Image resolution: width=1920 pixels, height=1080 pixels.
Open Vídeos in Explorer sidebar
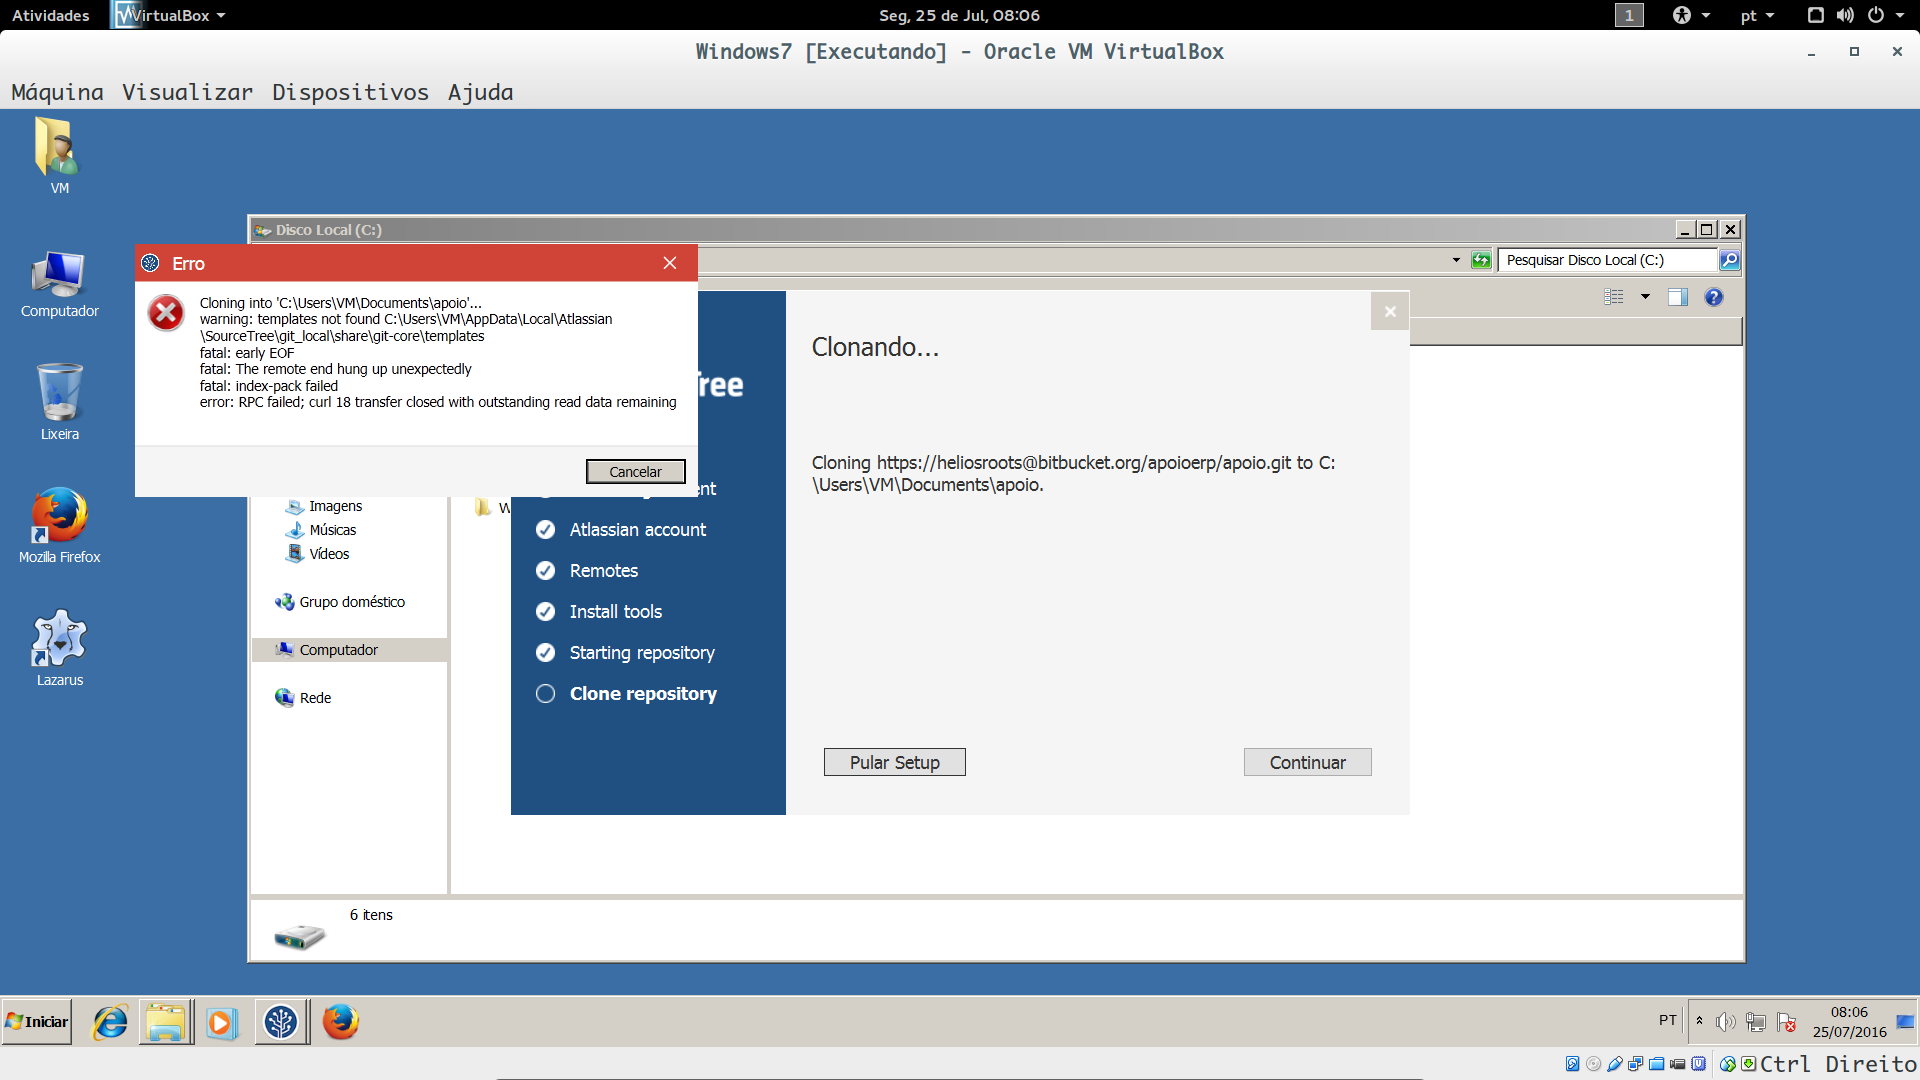click(317, 554)
